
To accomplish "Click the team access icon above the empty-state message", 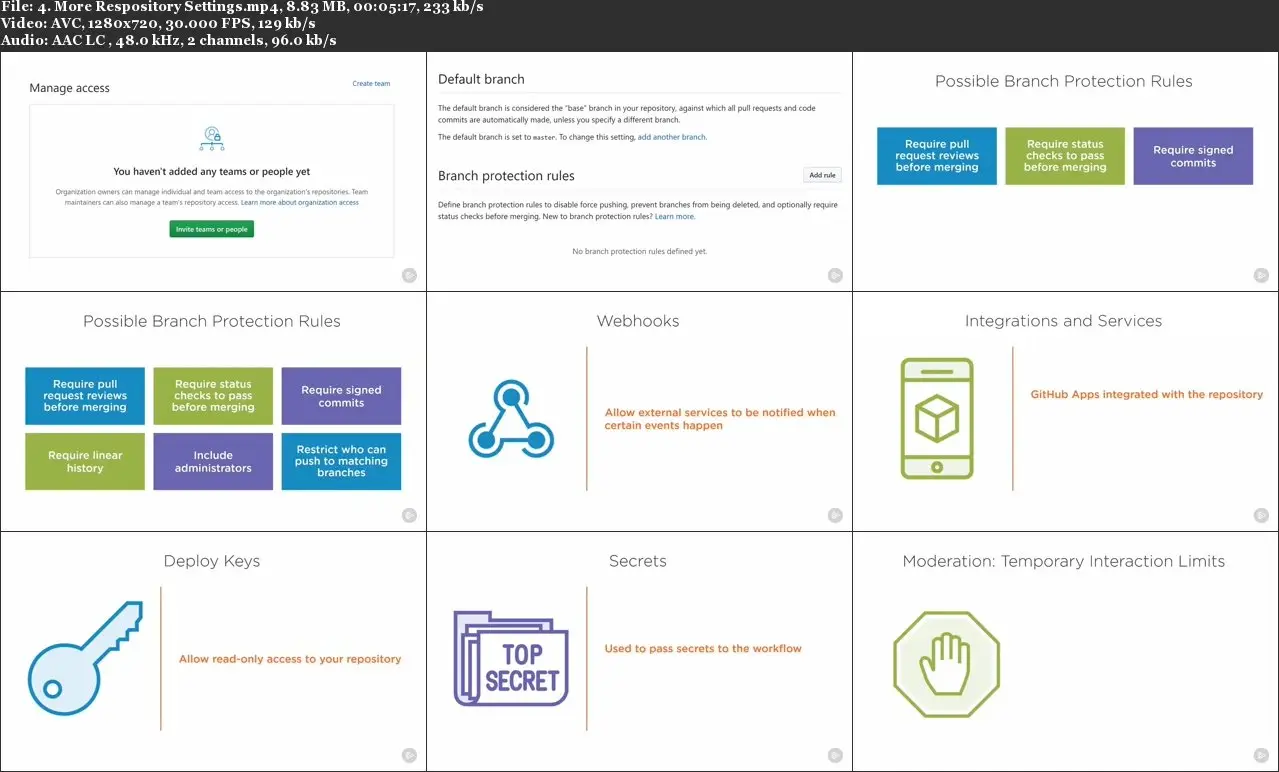I will click(x=212, y=138).
